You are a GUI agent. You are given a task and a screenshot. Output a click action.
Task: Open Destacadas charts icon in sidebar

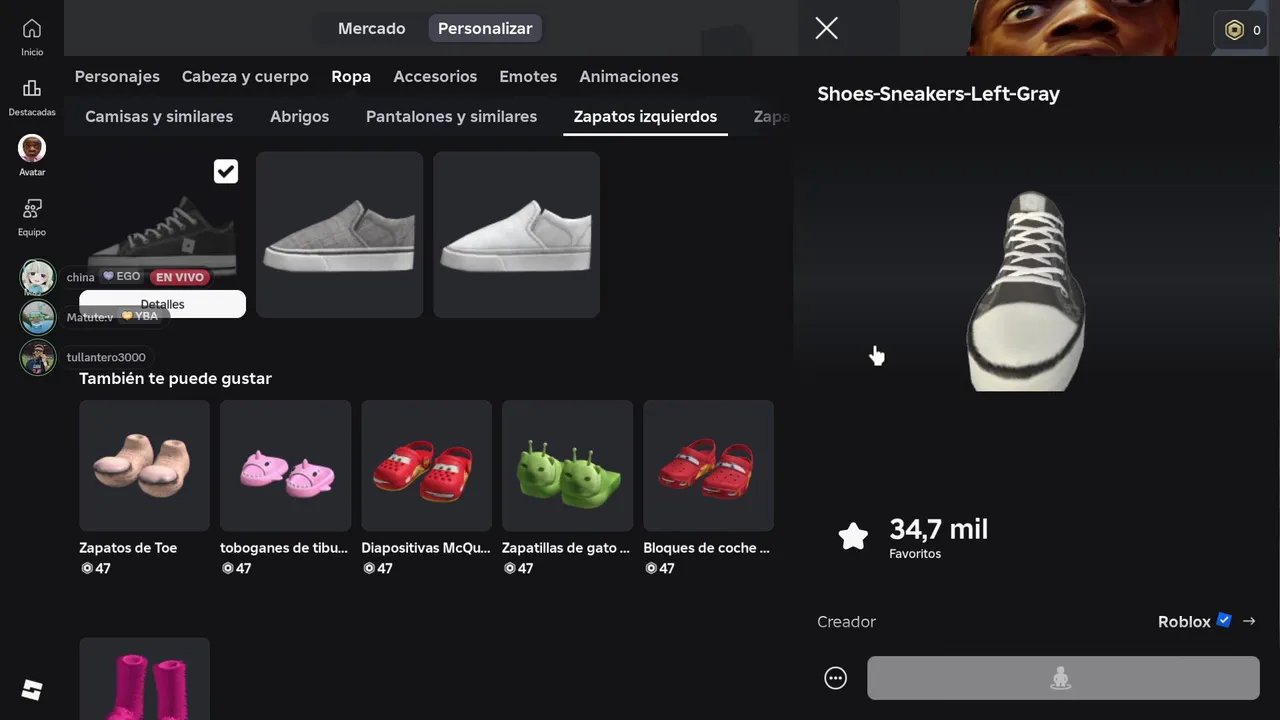click(32, 89)
